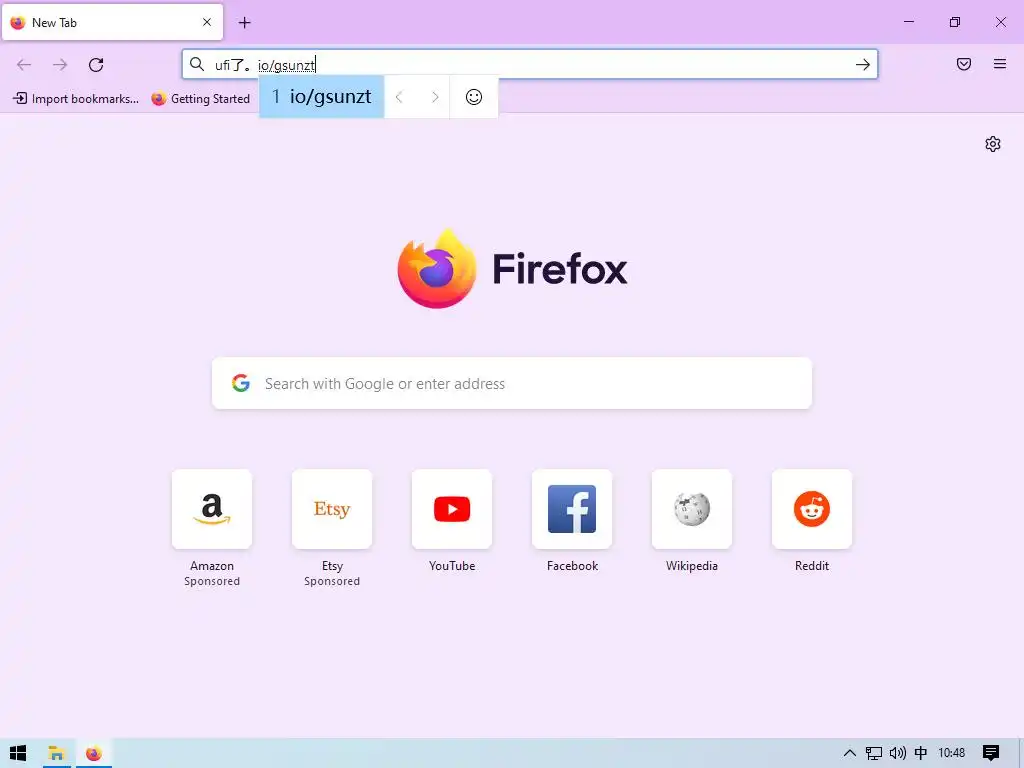Show hidden system tray icons
The width and height of the screenshot is (1024, 768).
pos(850,753)
